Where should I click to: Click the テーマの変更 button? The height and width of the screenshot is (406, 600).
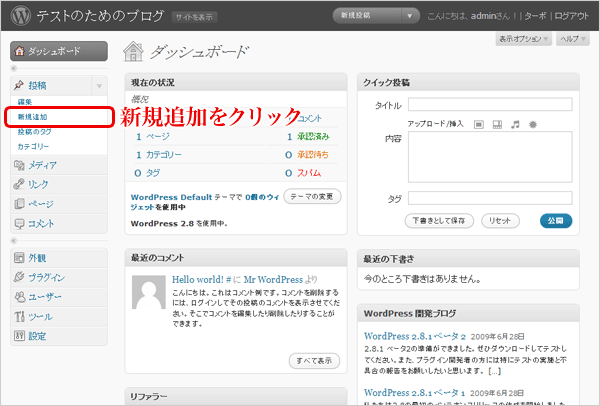tap(312, 196)
